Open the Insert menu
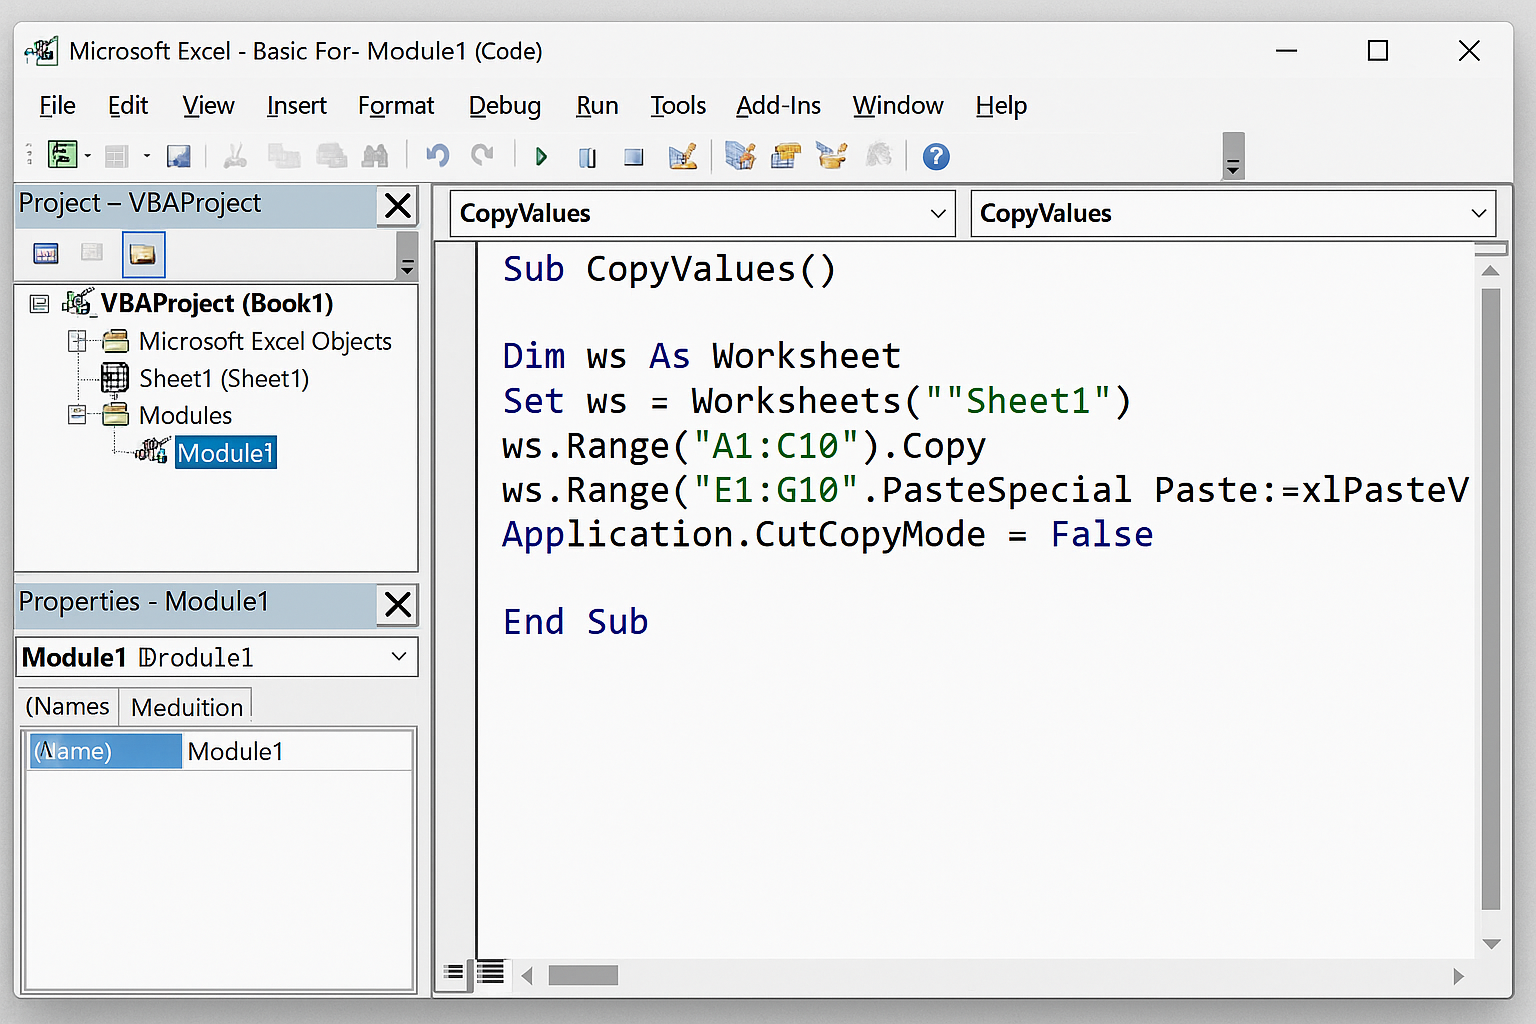Screen dimensions: 1536x1024 296,106
